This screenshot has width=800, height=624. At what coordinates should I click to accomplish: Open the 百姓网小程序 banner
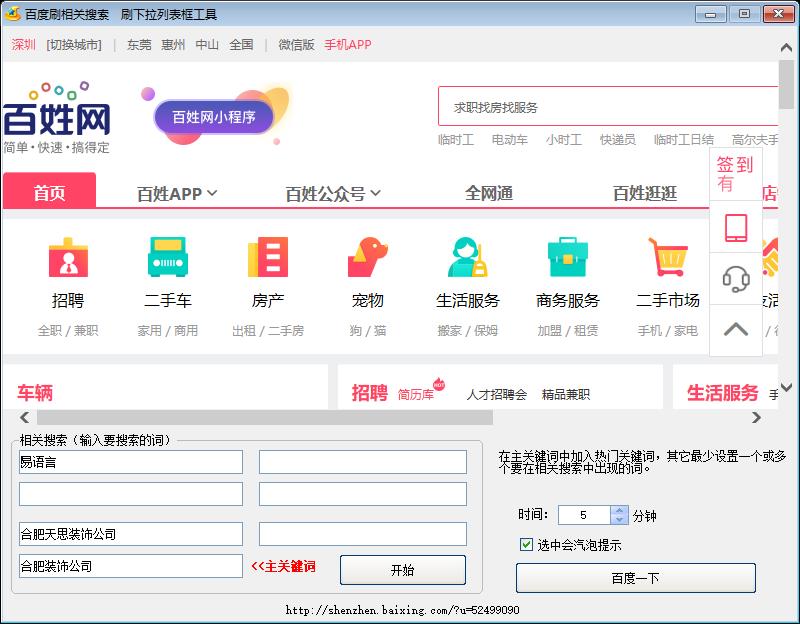tap(214, 117)
